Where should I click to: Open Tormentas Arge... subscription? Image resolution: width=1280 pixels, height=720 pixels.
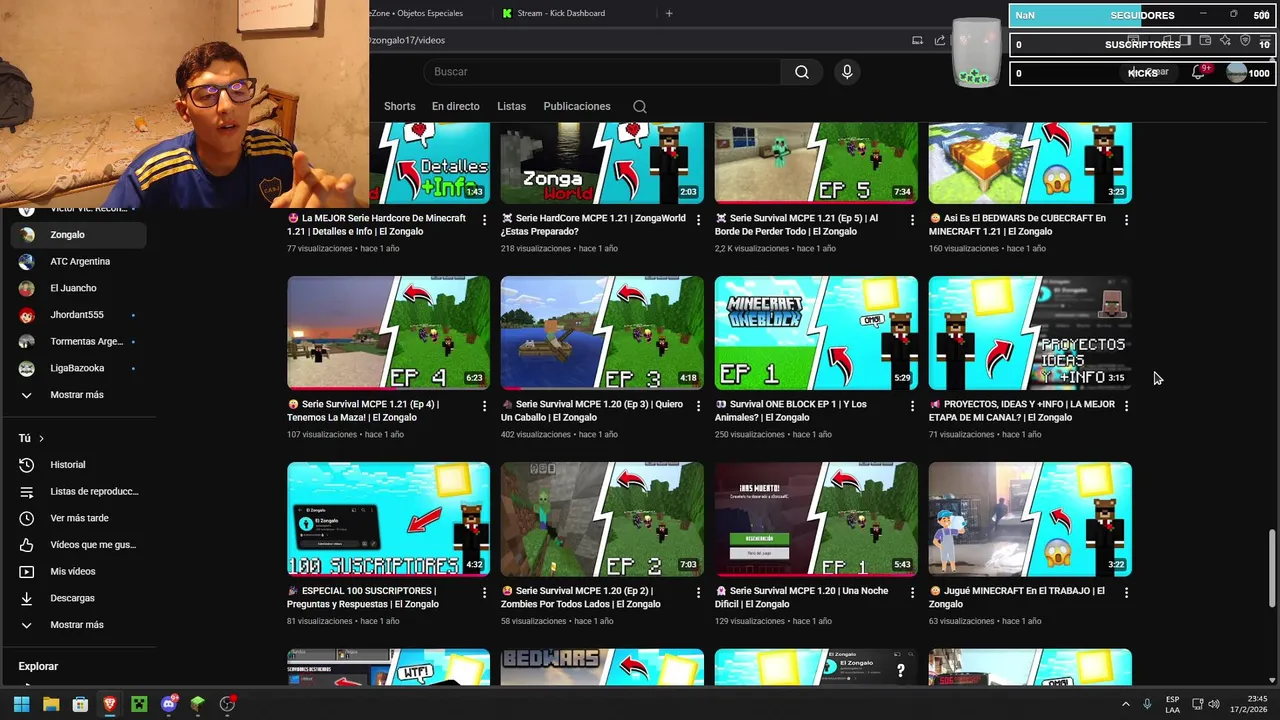[x=78, y=341]
